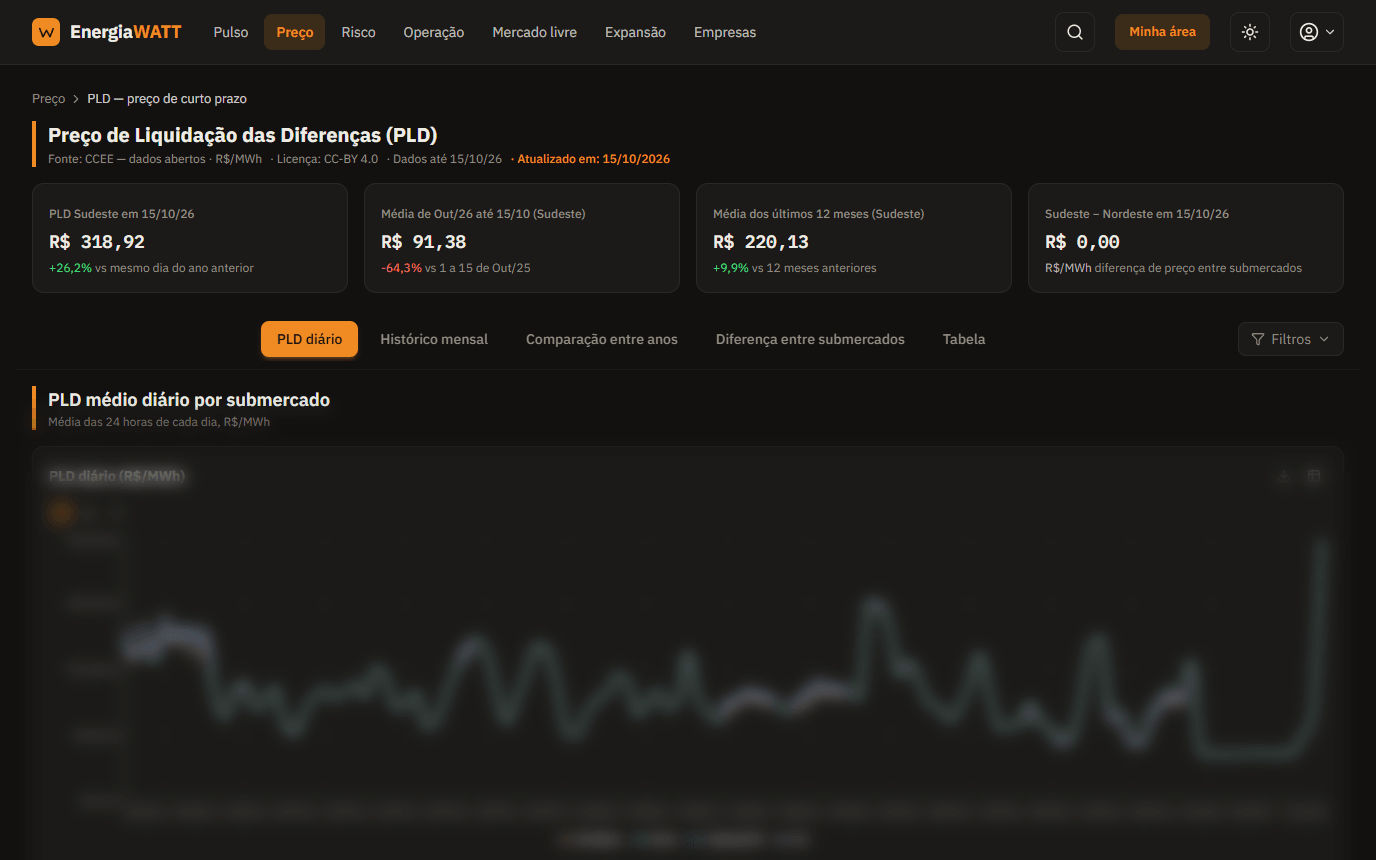Open the Empresas menu item
The image size is (1376, 860).
tap(725, 32)
